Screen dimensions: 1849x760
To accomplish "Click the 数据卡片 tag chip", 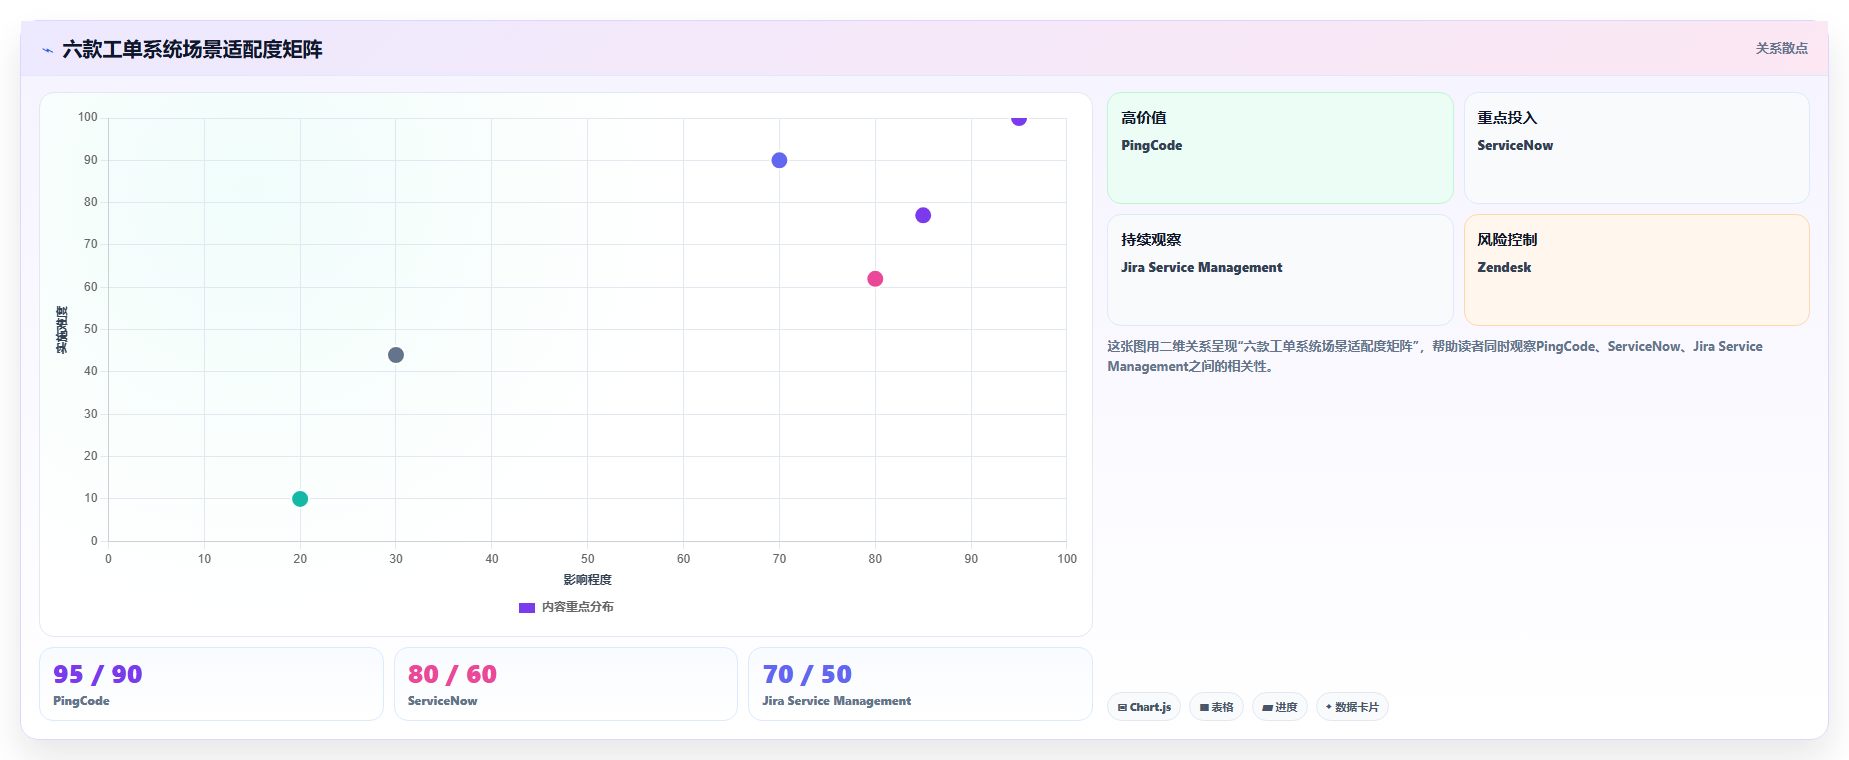I will [1352, 707].
